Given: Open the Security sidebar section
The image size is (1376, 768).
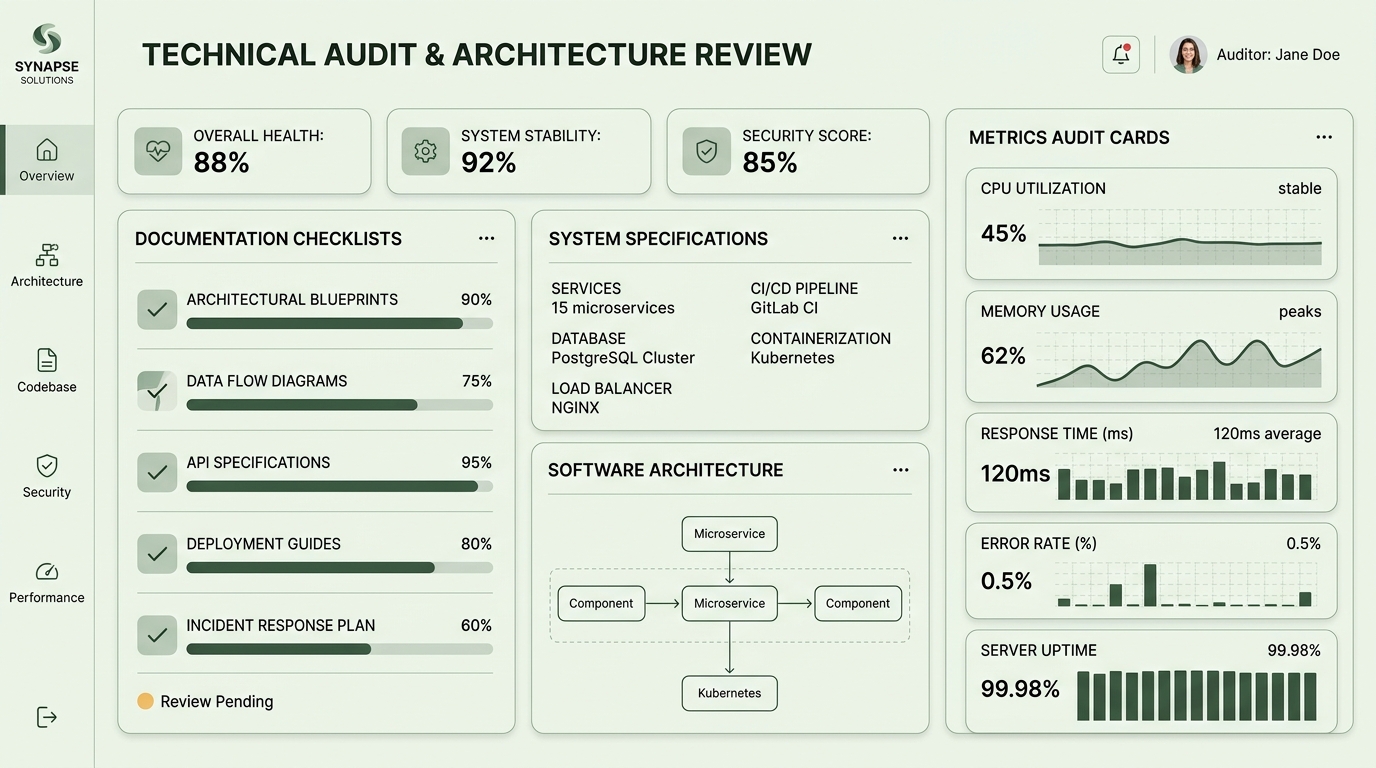Looking at the screenshot, I should click(46, 476).
